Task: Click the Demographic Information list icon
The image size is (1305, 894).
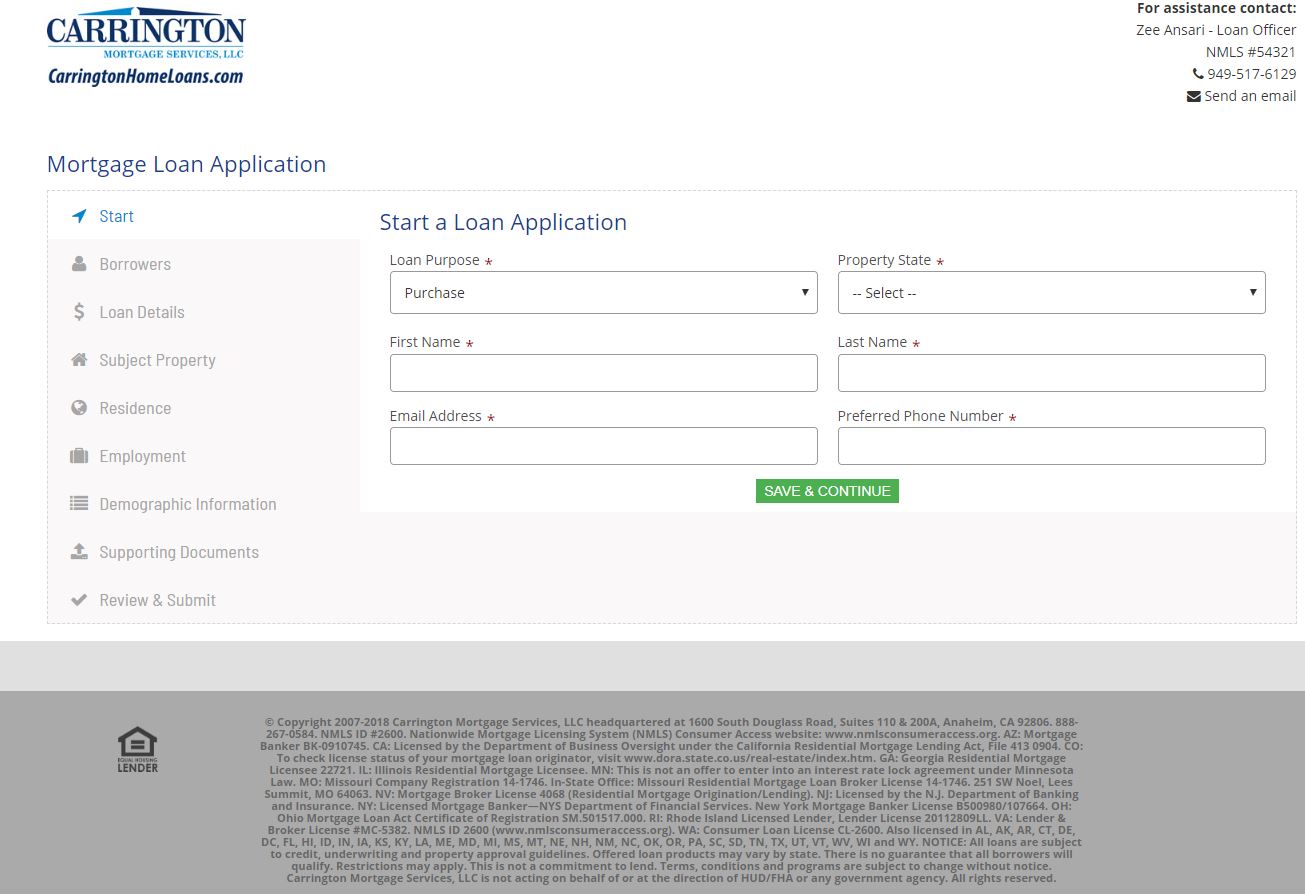Action: (x=79, y=504)
